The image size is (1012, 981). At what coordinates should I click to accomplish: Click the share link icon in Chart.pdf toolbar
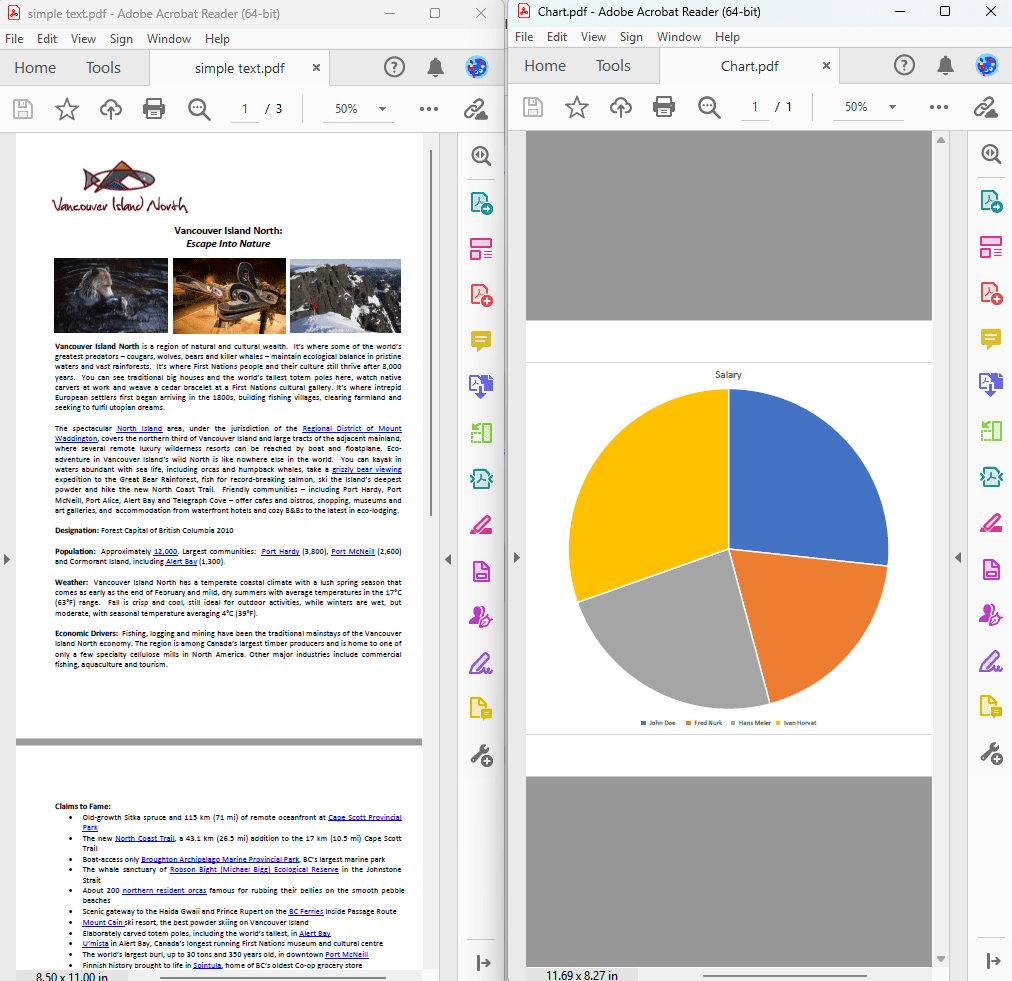click(986, 107)
